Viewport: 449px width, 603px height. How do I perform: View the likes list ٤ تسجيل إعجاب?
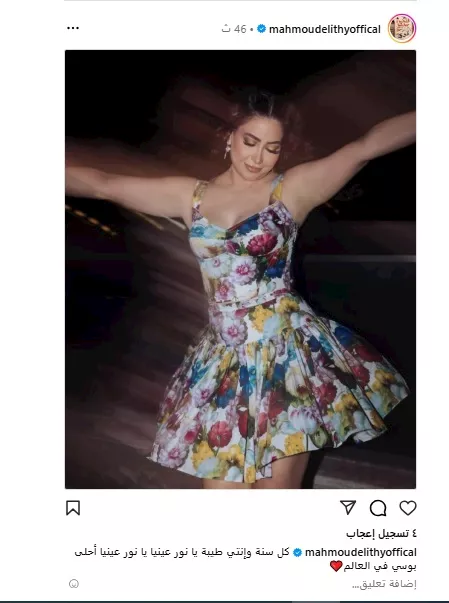(381, 533)
